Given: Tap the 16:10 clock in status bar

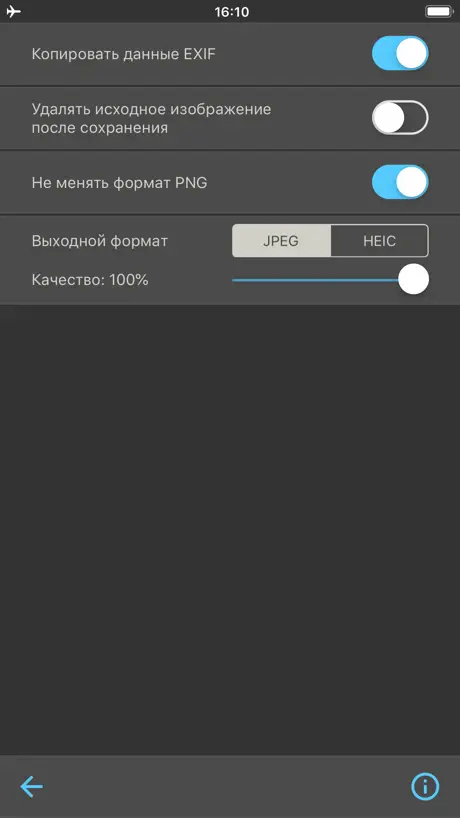Looking at the screenshot, I should (232, 11).
